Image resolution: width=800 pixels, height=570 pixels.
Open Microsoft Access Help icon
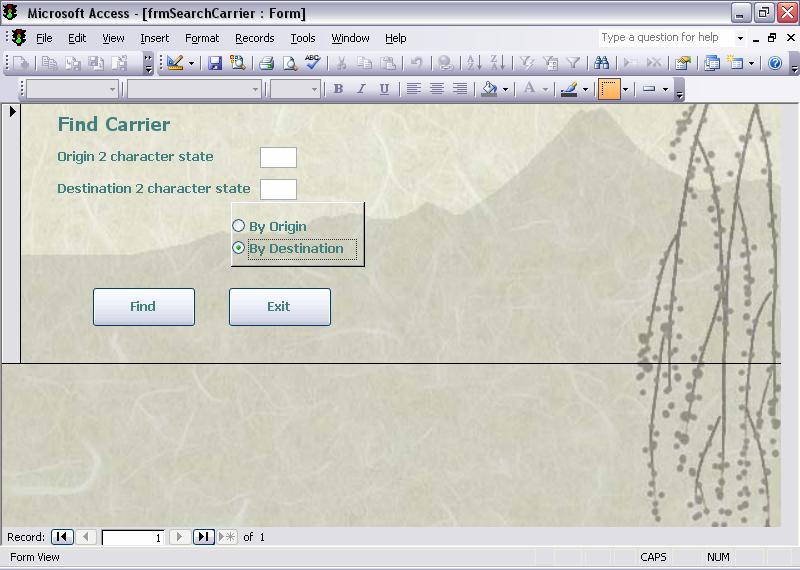click(775, 63)
